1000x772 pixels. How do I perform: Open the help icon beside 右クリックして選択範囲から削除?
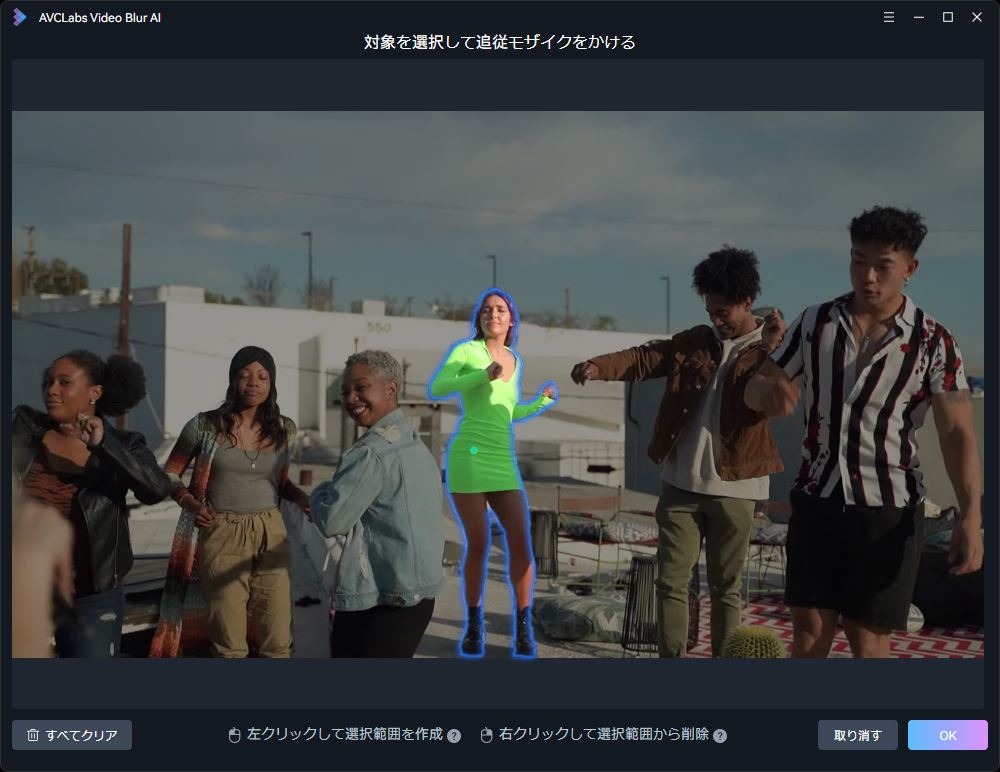click(x=719, y=736)
